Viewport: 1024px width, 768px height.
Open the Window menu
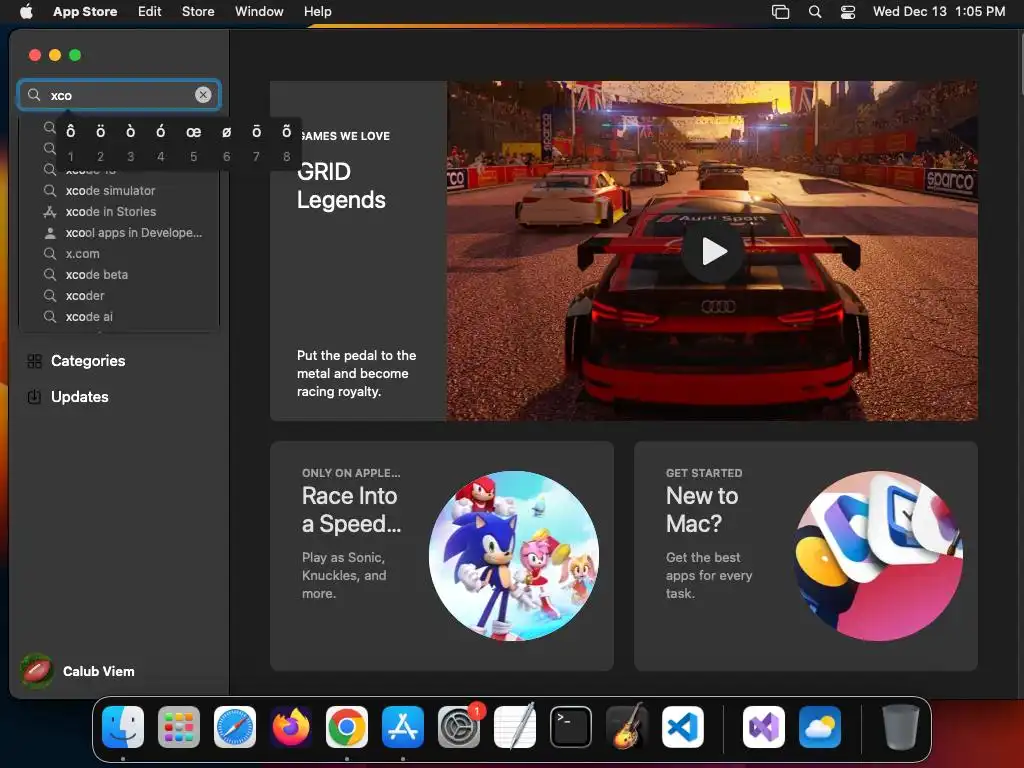click(x=259, y=11)
